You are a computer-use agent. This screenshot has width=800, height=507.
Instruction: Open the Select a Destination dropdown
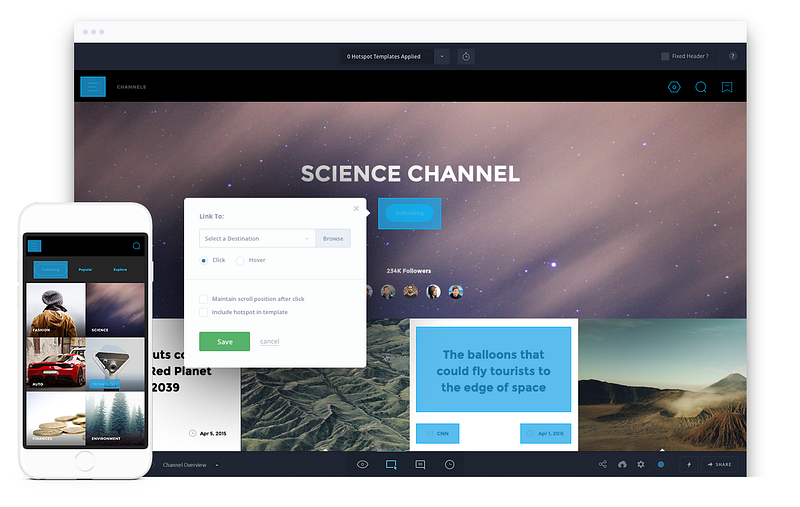257,239
